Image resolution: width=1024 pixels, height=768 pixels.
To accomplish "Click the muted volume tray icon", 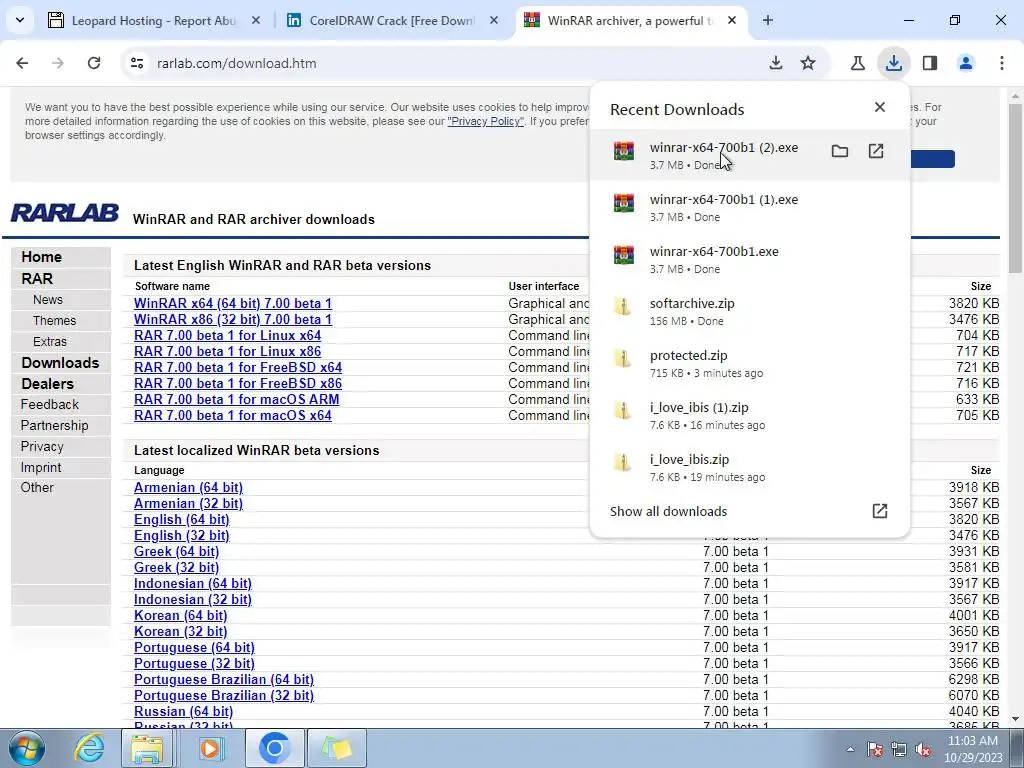I will coord(923,749).
